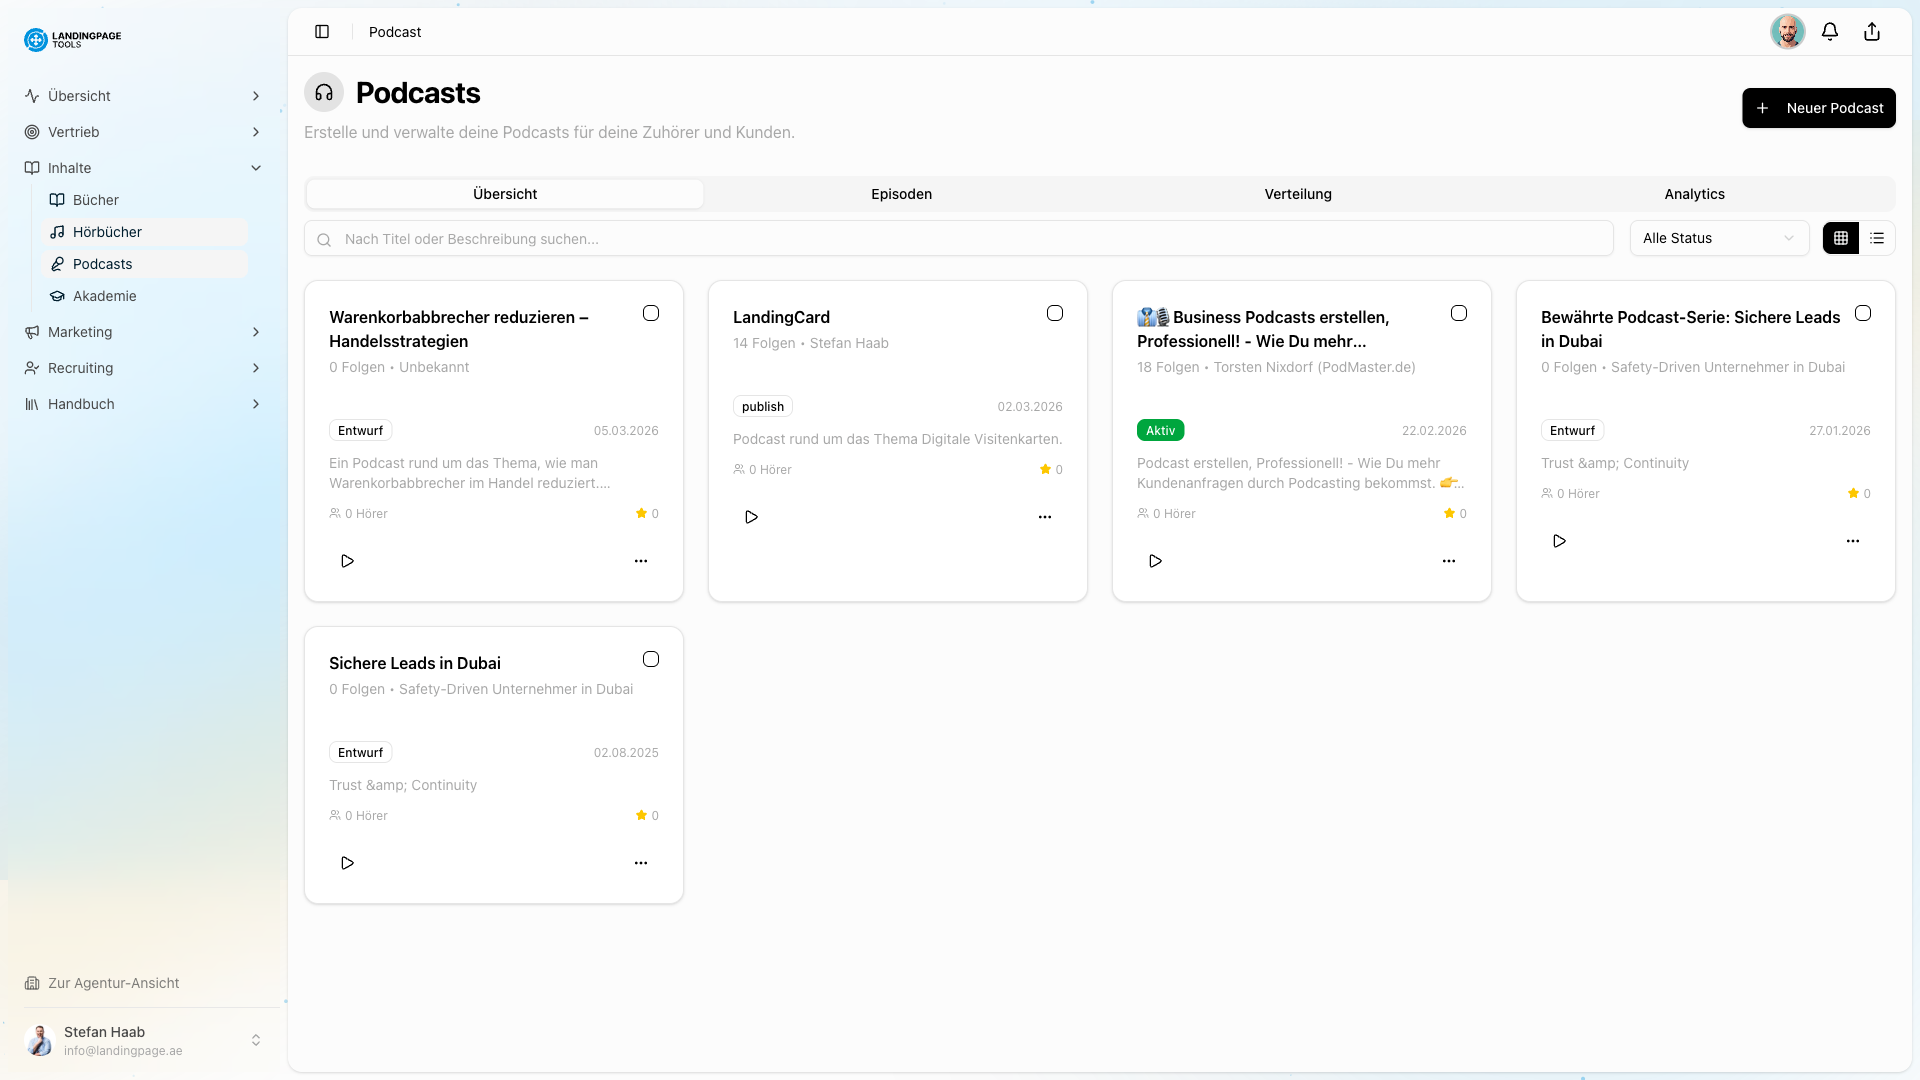Switch to the Episoden tab
Image resolution: width=1920 pixels, height=1080 pixels.
pos(901,193)
